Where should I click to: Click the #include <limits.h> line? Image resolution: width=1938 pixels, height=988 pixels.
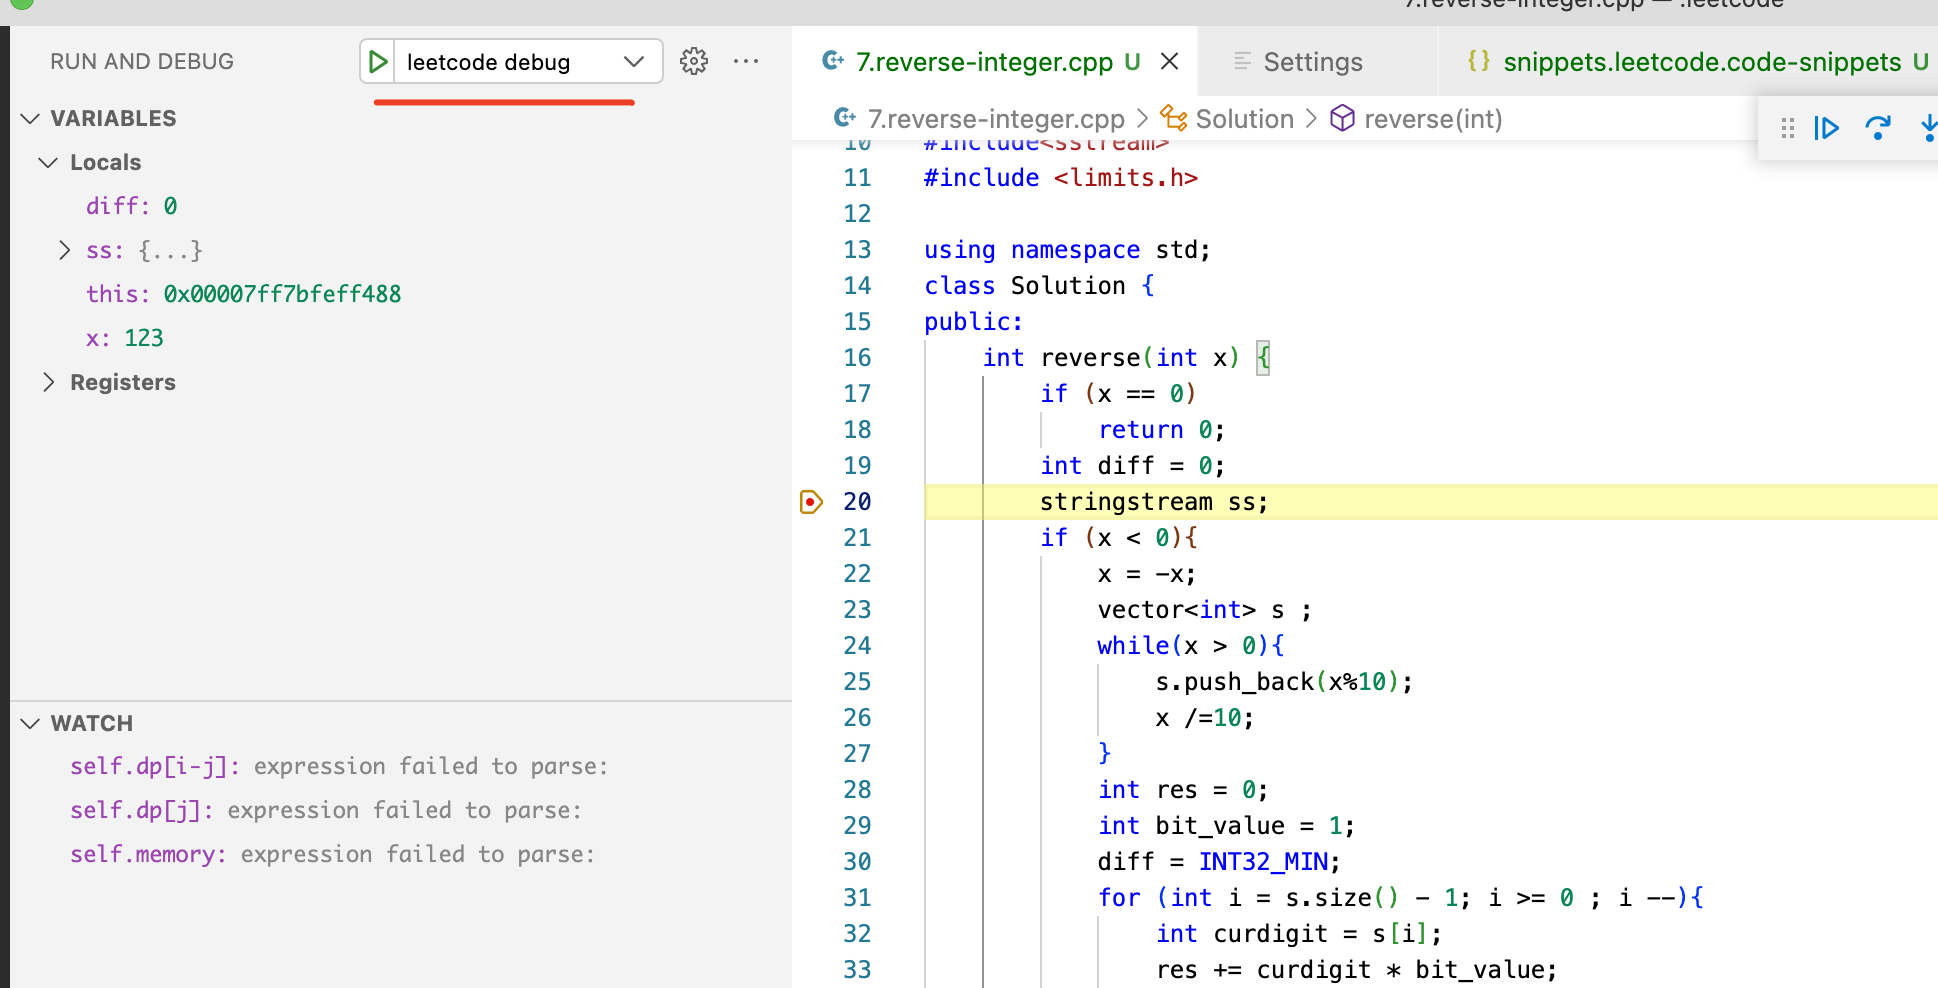point(1061,178)
